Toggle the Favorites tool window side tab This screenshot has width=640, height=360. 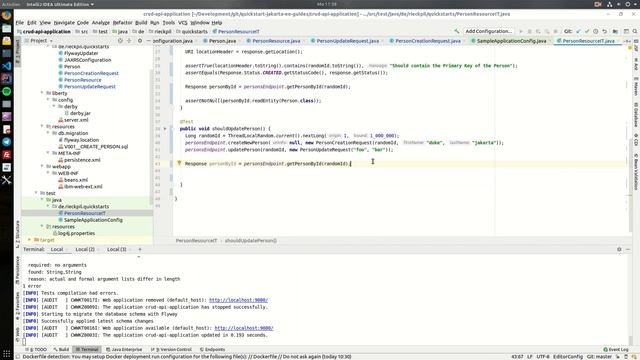(x=18, y=307)
